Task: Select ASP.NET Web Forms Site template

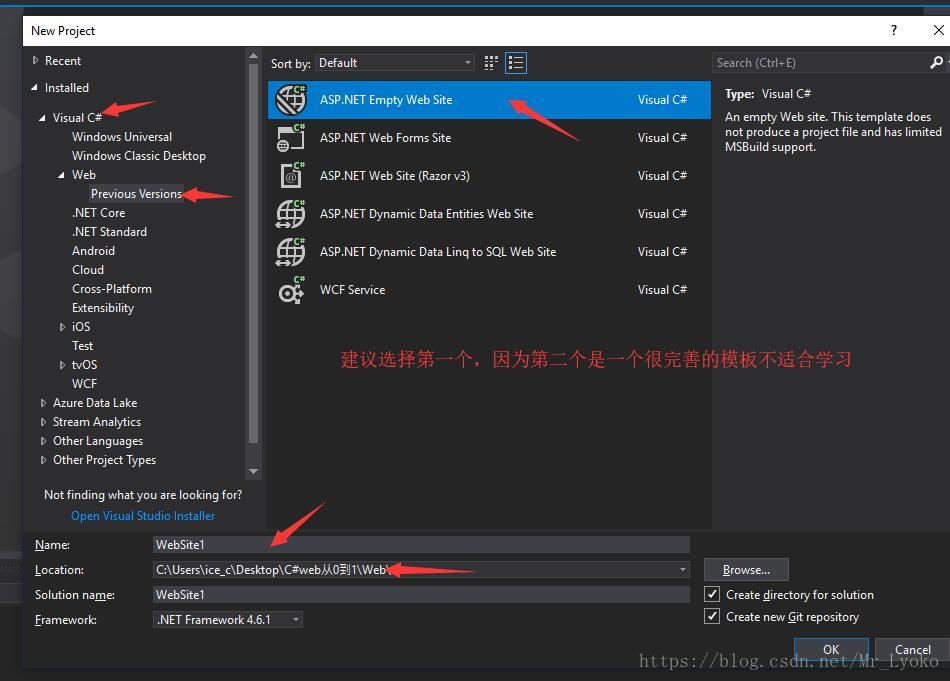Action: coord(489,138)
